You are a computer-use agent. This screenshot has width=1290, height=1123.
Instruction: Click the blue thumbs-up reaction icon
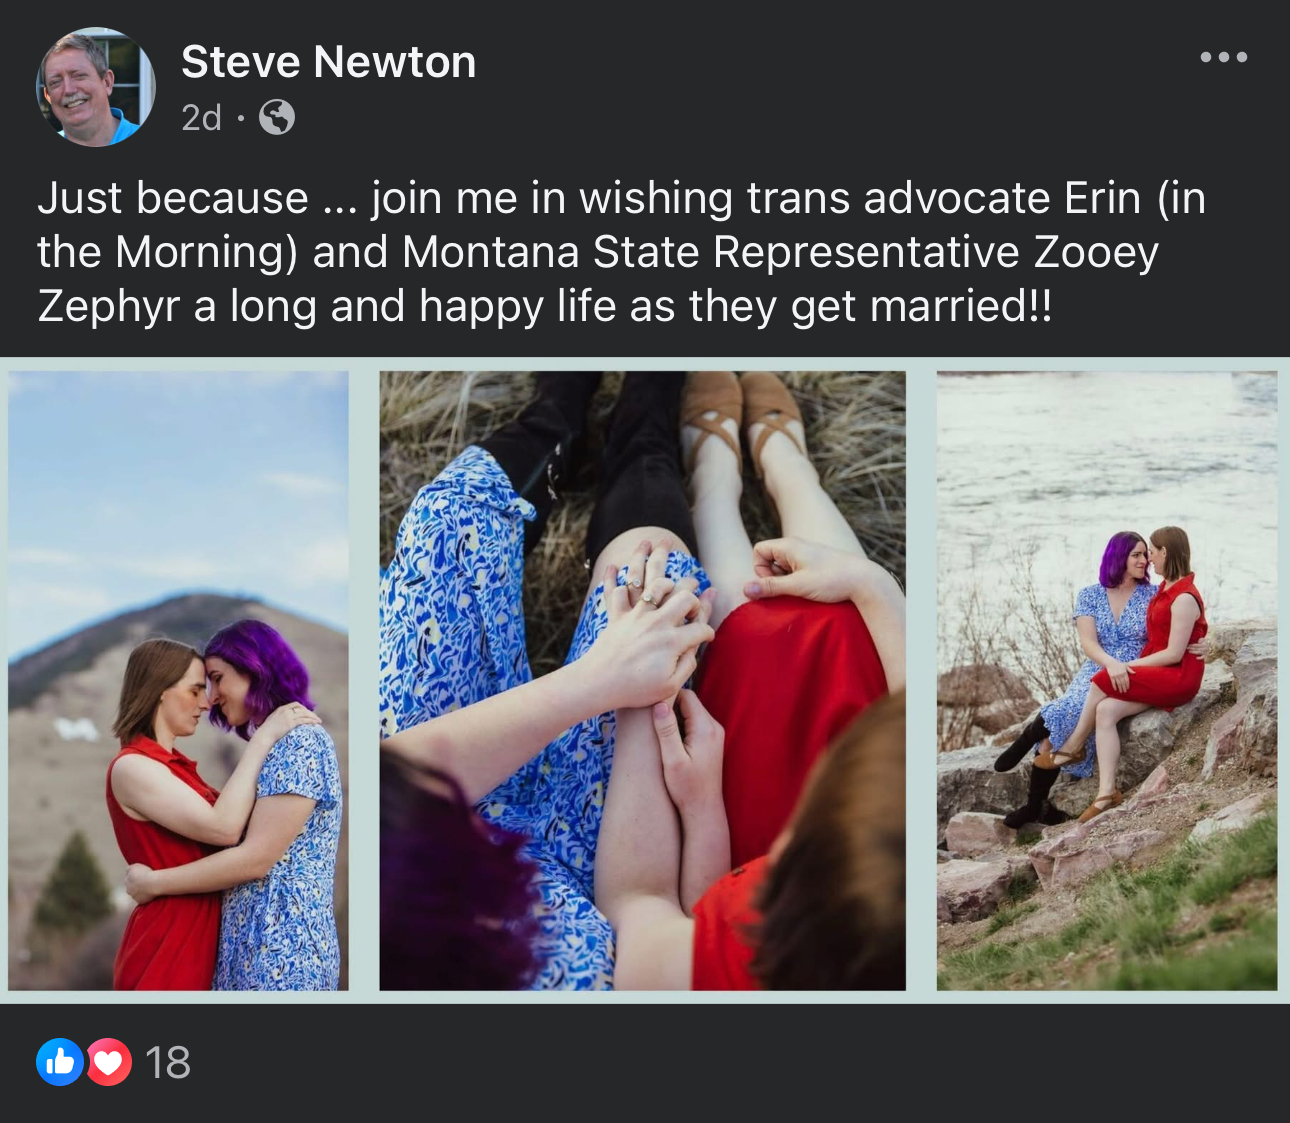(60, 1062)
